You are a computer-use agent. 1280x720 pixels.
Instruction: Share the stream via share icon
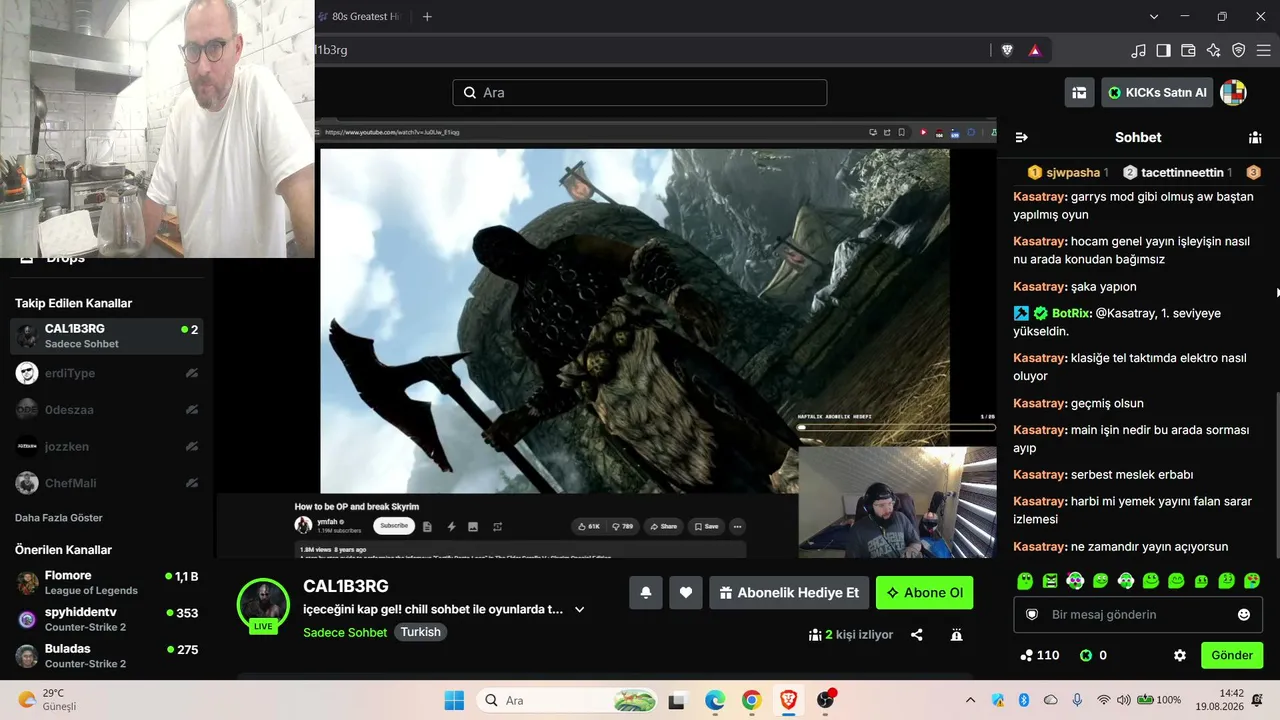tap(916, 634)
